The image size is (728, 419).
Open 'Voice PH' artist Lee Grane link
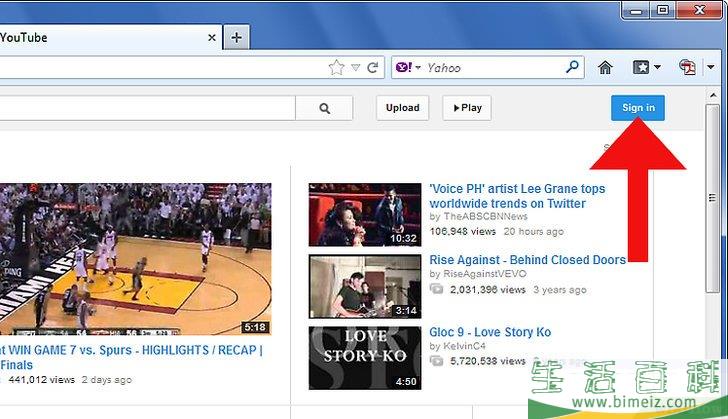tap(517, 196)
